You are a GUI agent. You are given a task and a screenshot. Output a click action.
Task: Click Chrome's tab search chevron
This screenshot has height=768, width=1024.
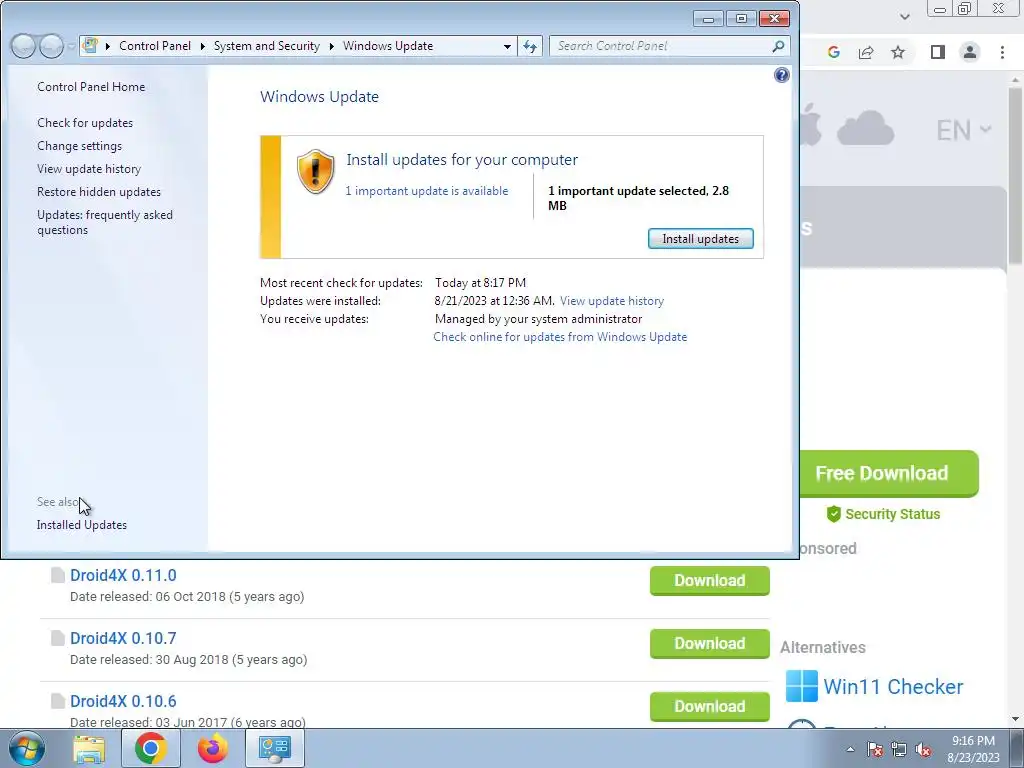click(x=904, y=17)
